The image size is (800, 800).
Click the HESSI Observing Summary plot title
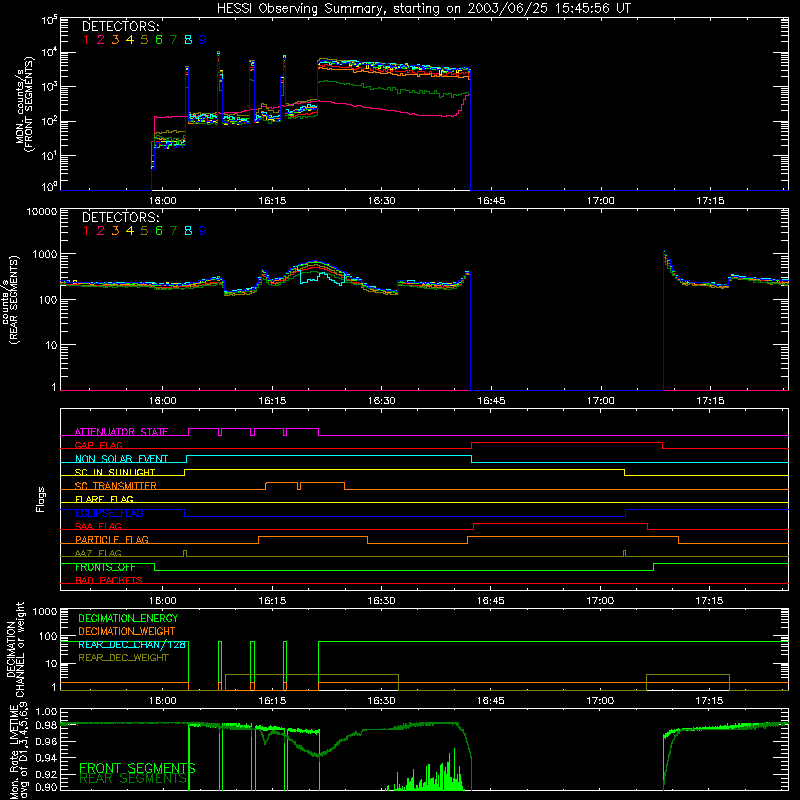(x=423, y=9)
